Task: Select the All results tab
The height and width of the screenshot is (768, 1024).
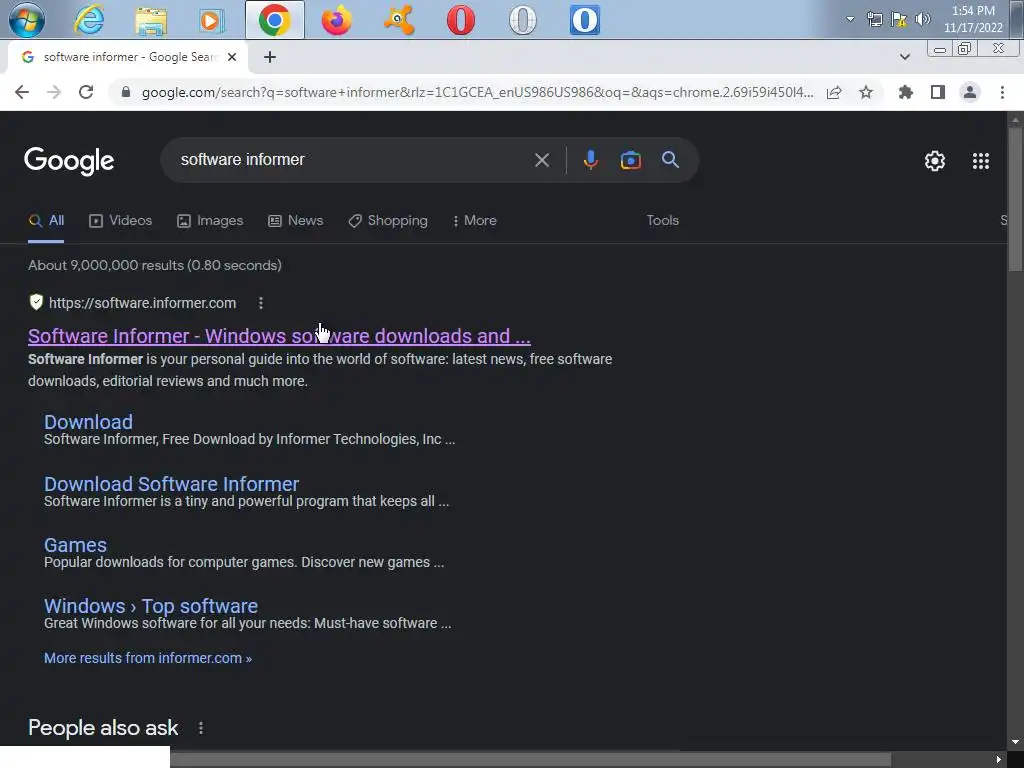Action: [x=46, y=221]
